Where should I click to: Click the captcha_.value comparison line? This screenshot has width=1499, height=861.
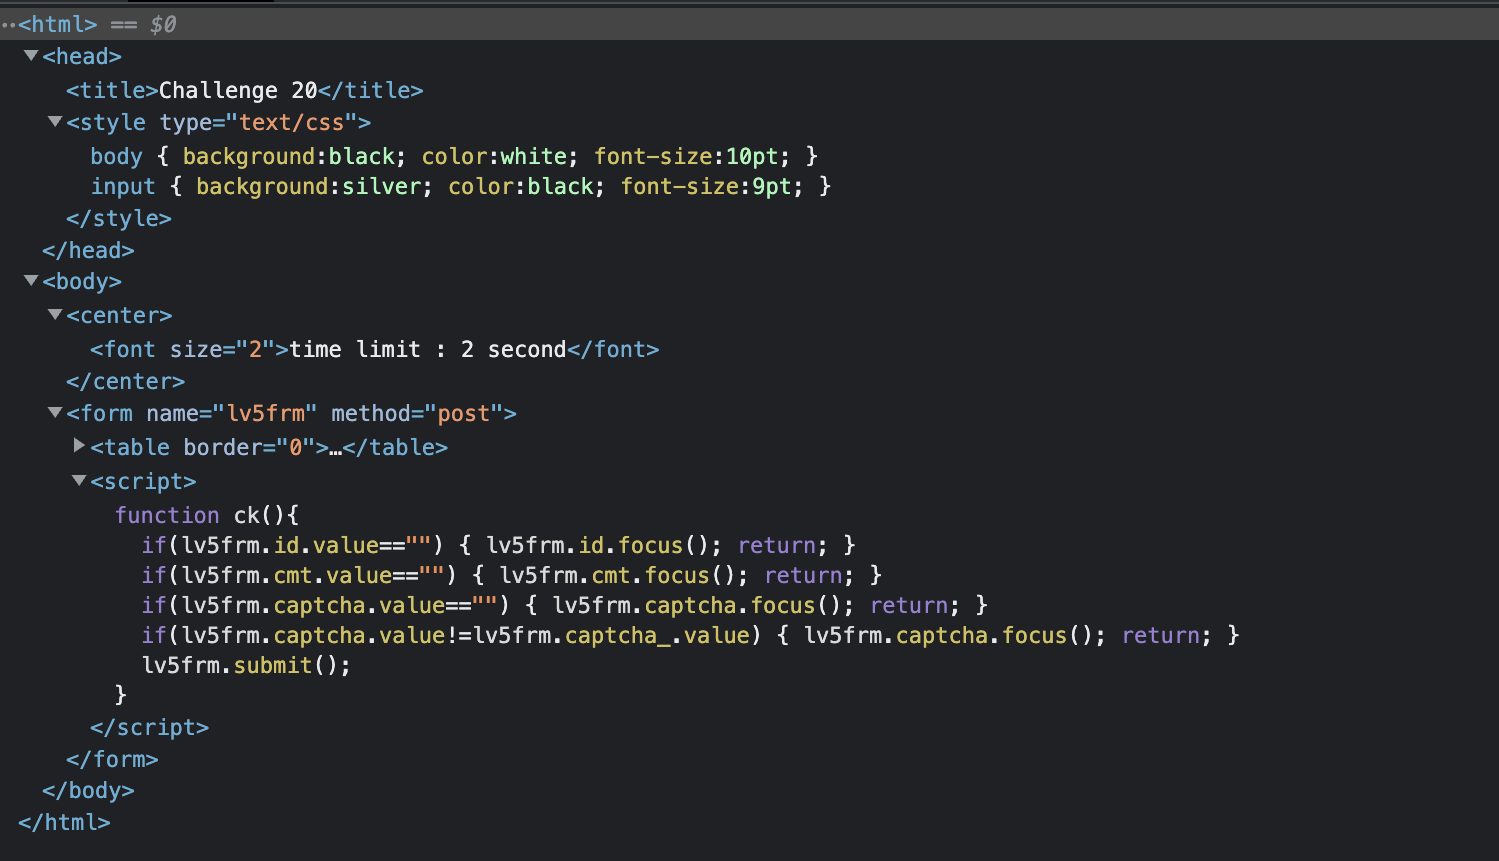point(691,635)
